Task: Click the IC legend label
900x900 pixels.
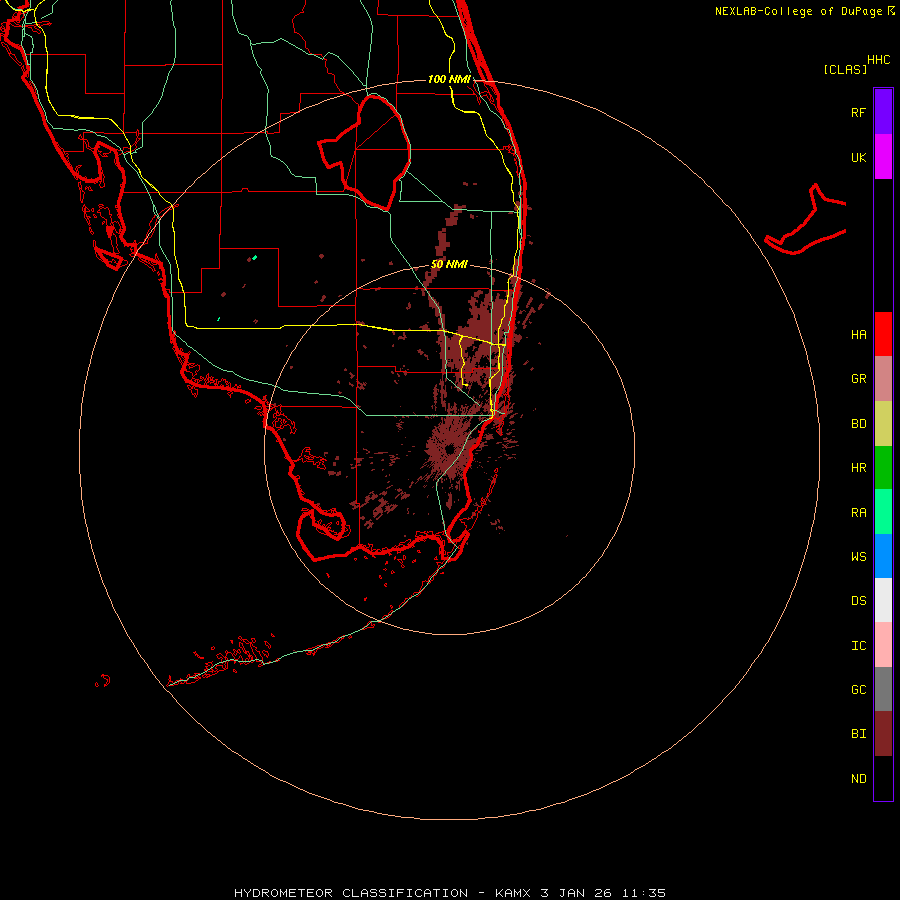Action: coord(858,646)
